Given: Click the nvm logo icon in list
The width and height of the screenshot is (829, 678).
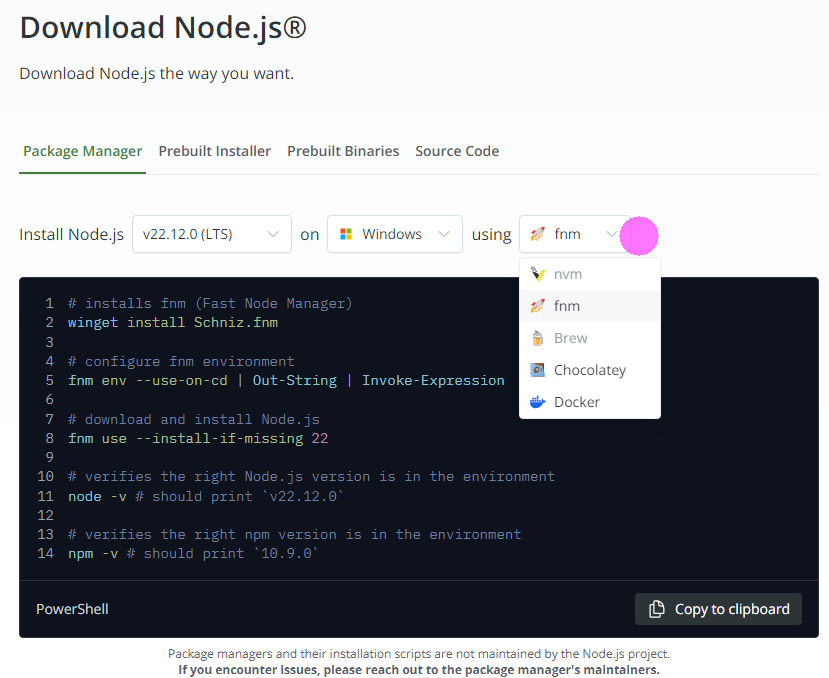Looking at the screenshot, I should (x=538, y=274).
